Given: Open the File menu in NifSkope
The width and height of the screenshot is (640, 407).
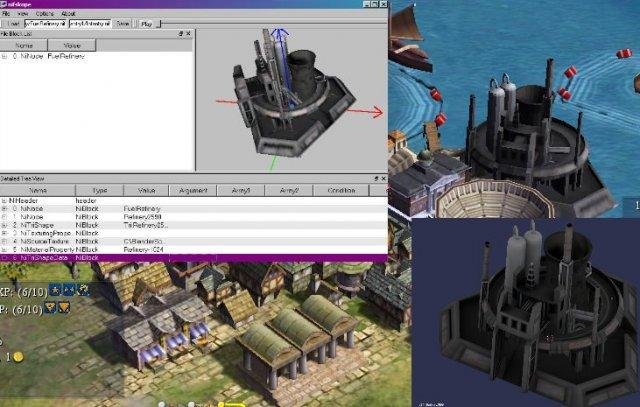Looking at the screenshot, I should (6, 13).
